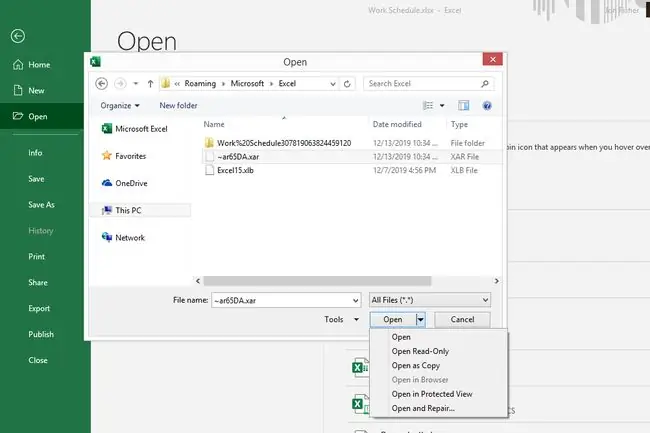Click the horizontal scrollbar thumb
The width and height of the screenshot is (650, 433).
click(x=317, y=281)
